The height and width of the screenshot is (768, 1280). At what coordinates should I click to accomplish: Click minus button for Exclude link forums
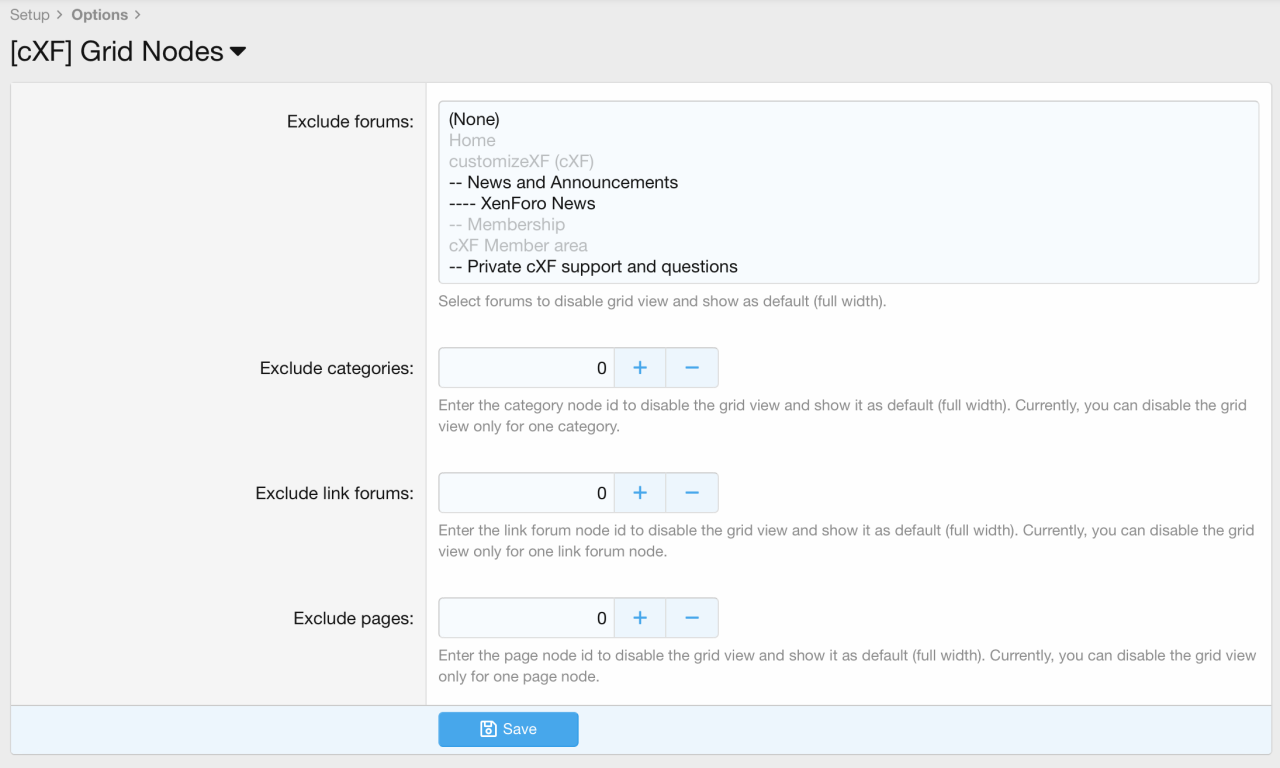click(692, 493)
